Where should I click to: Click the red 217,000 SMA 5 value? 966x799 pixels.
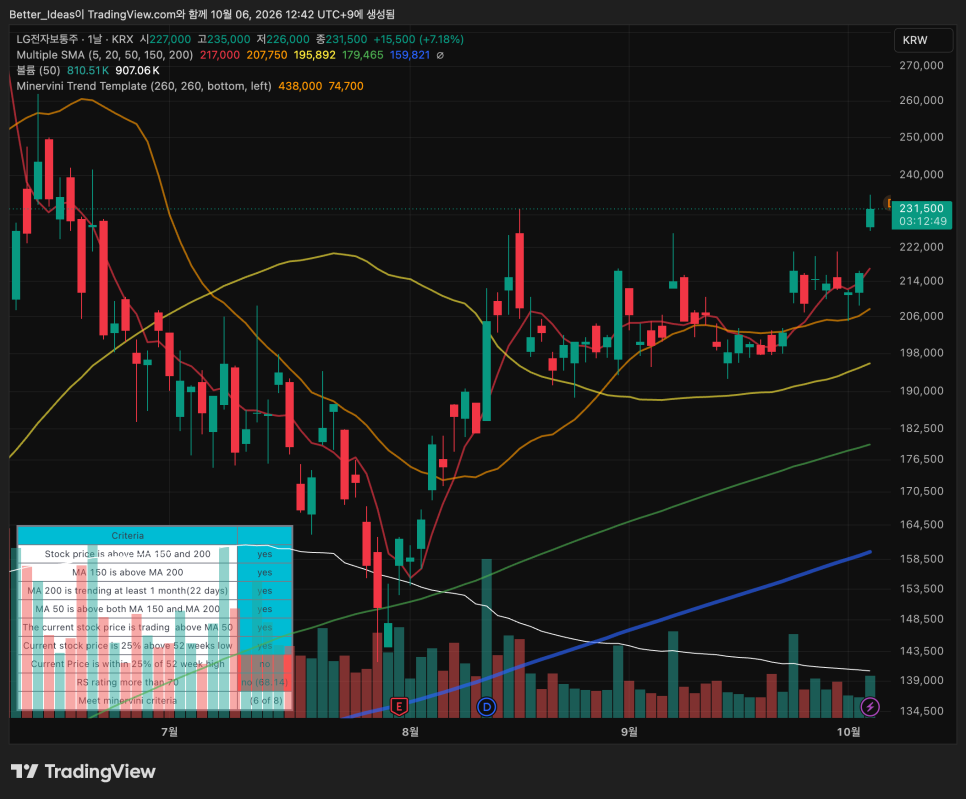(220, 55)
